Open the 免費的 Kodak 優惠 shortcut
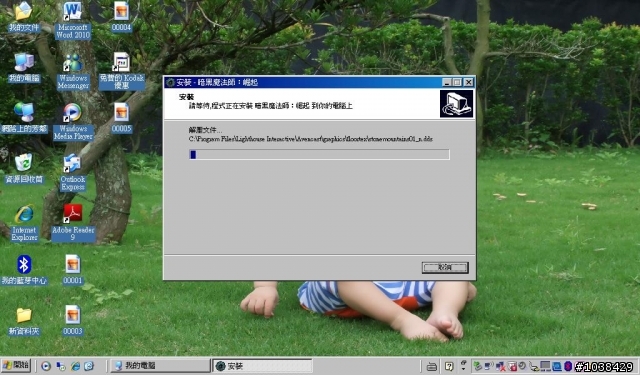Screen dimensions: 640x375 click(122, 71)
